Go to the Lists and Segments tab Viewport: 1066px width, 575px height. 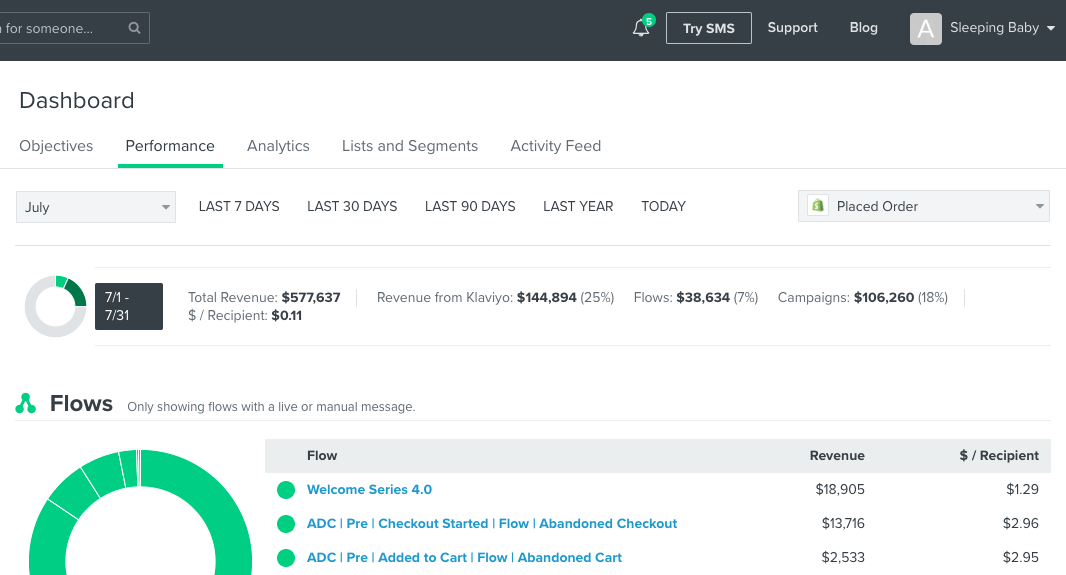pyautogui.click(x=410, y=146)
